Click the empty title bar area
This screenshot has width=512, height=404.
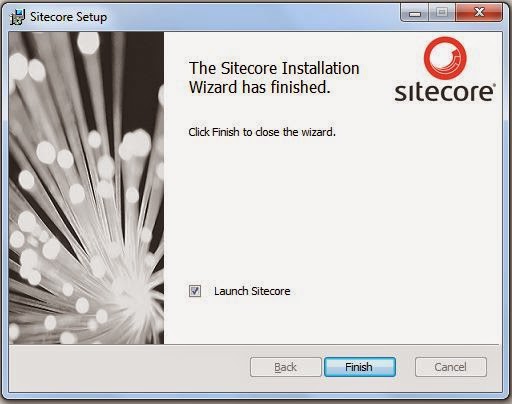click(x=253, y=16)
